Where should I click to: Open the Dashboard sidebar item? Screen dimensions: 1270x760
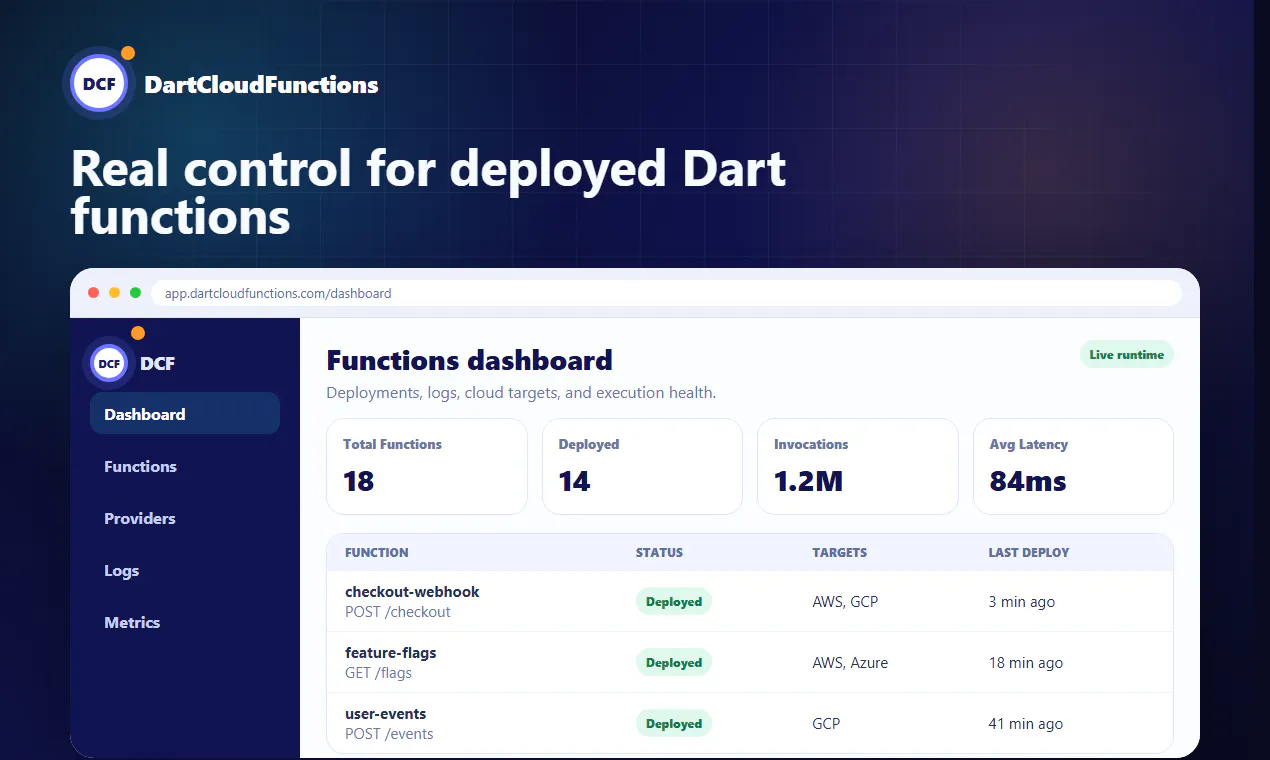[x=185, y=414]
